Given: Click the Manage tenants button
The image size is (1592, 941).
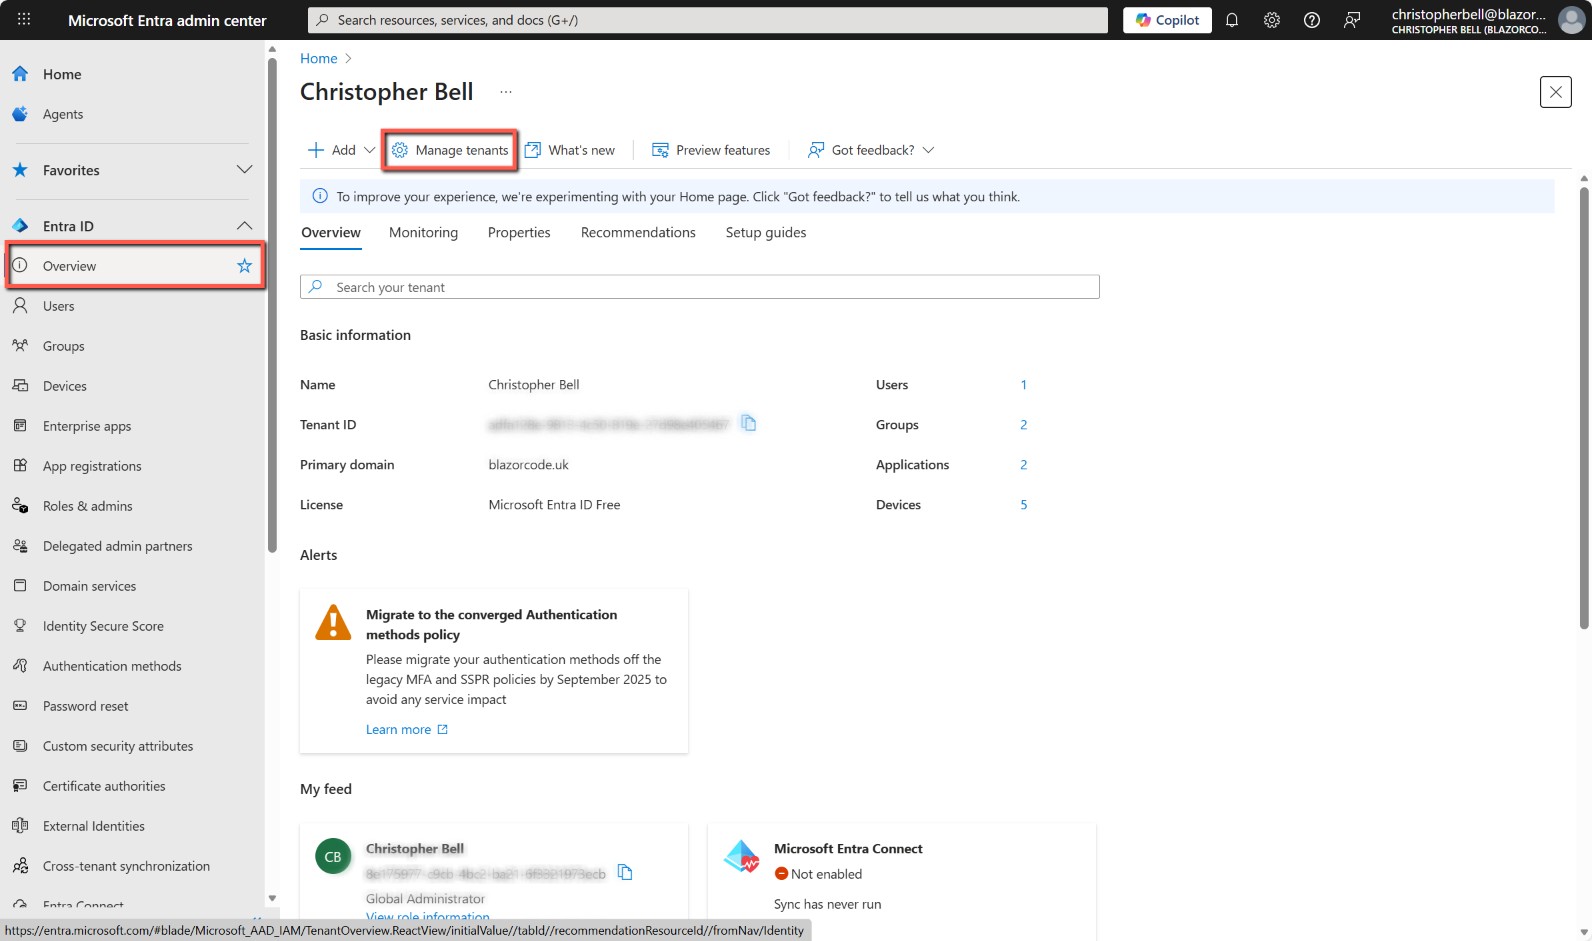Looking at the screenshot, I should pos(450,150).
